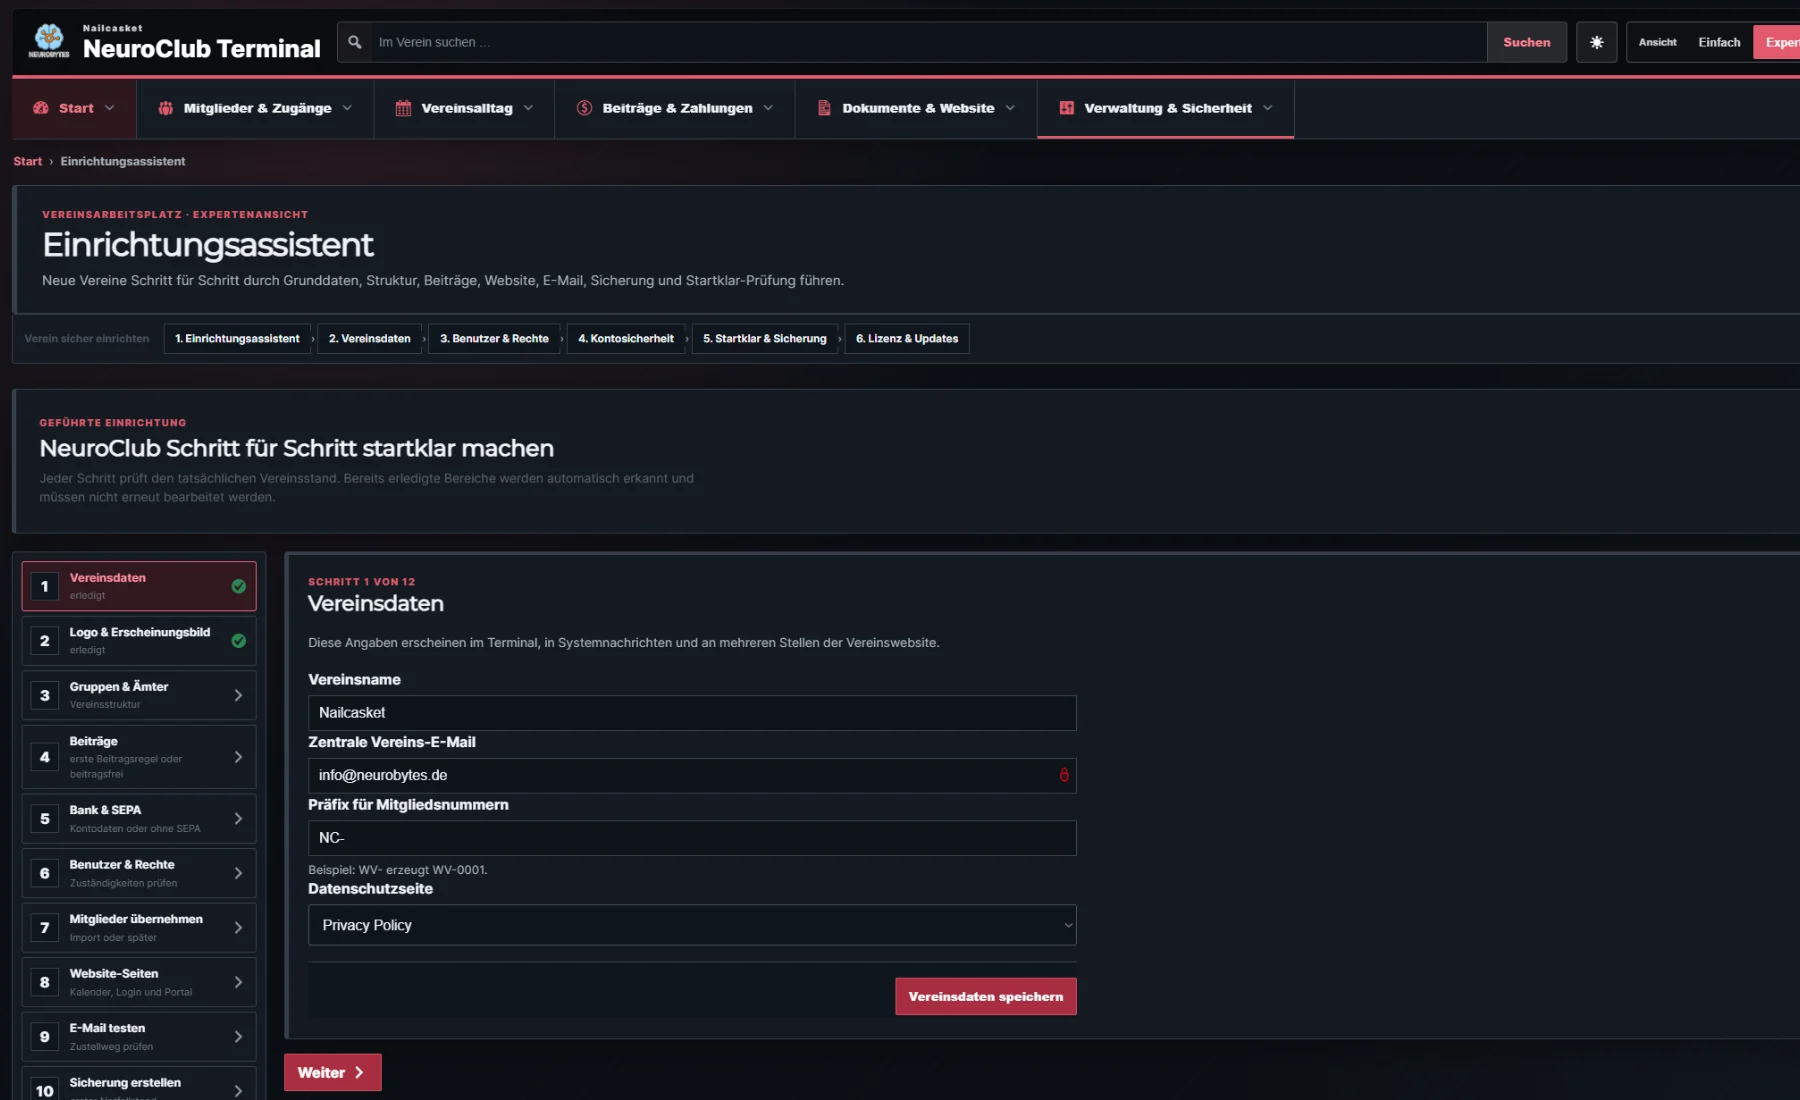Image resolution: width=1800 pixels, height=1100 pixels.
Task: Select the Logo & Erscheinungsbild step
Action: [x=139, y=641]
